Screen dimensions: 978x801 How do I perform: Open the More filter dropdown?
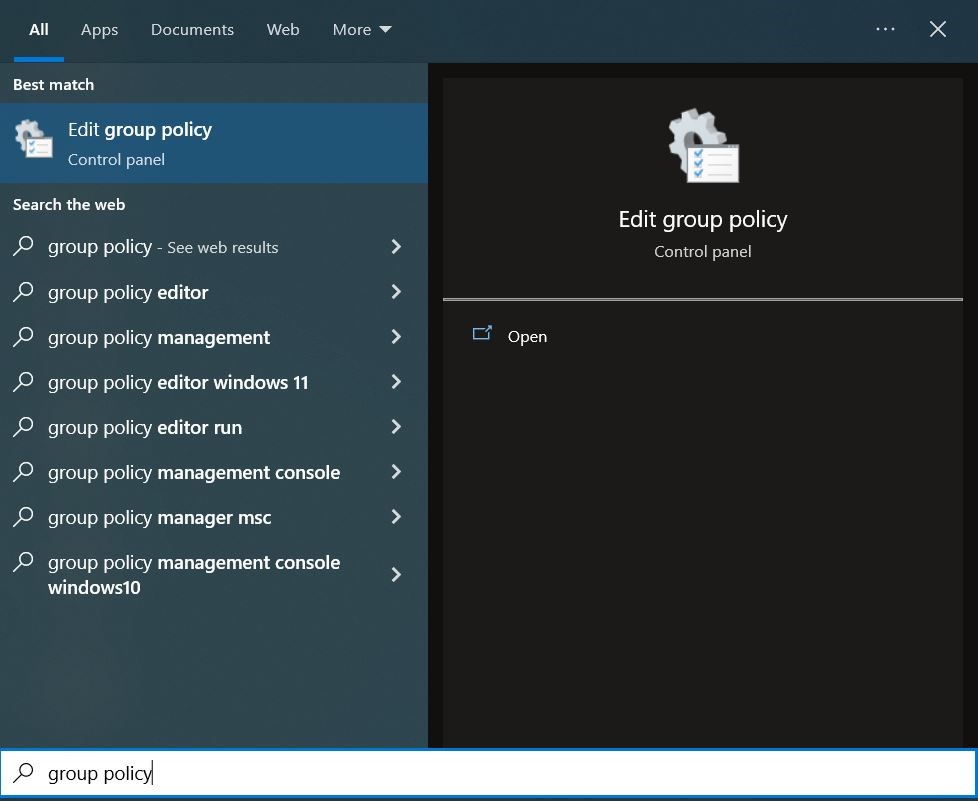click(x=362, y=29)
